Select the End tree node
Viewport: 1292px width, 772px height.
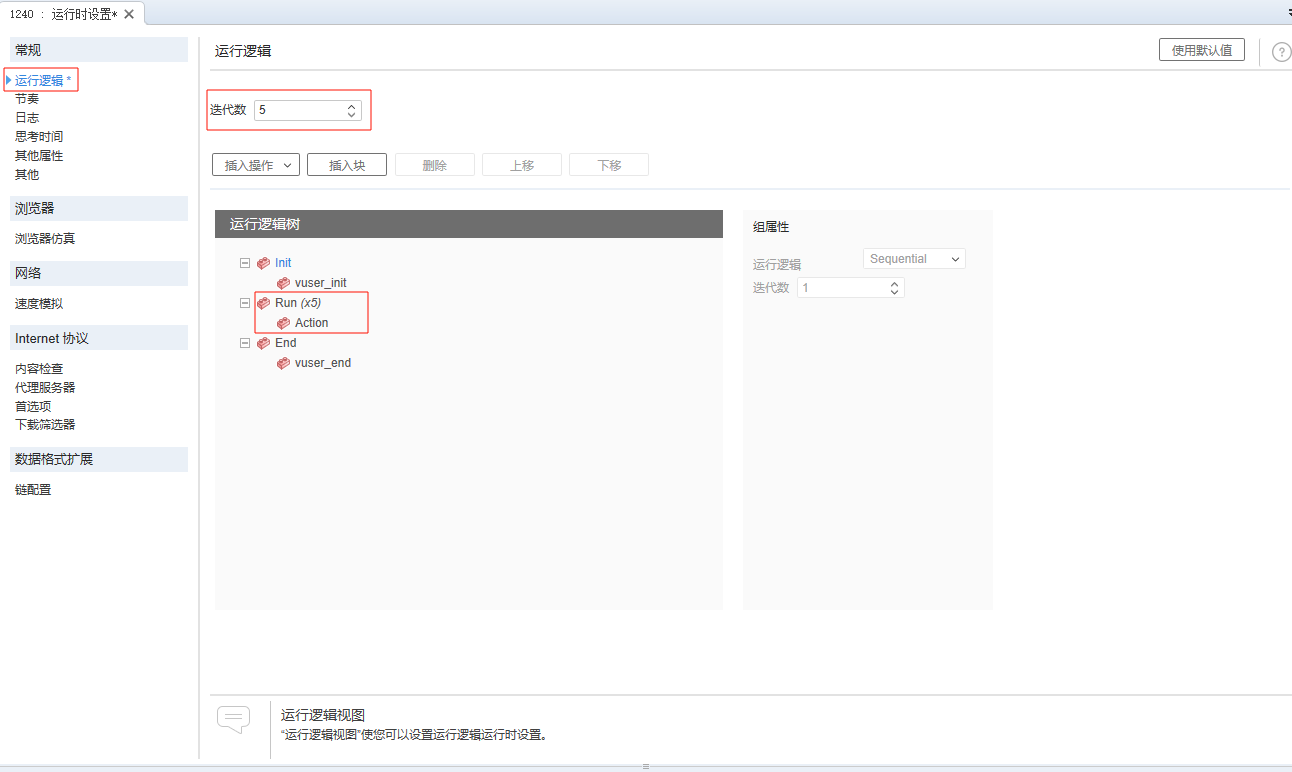286,343
